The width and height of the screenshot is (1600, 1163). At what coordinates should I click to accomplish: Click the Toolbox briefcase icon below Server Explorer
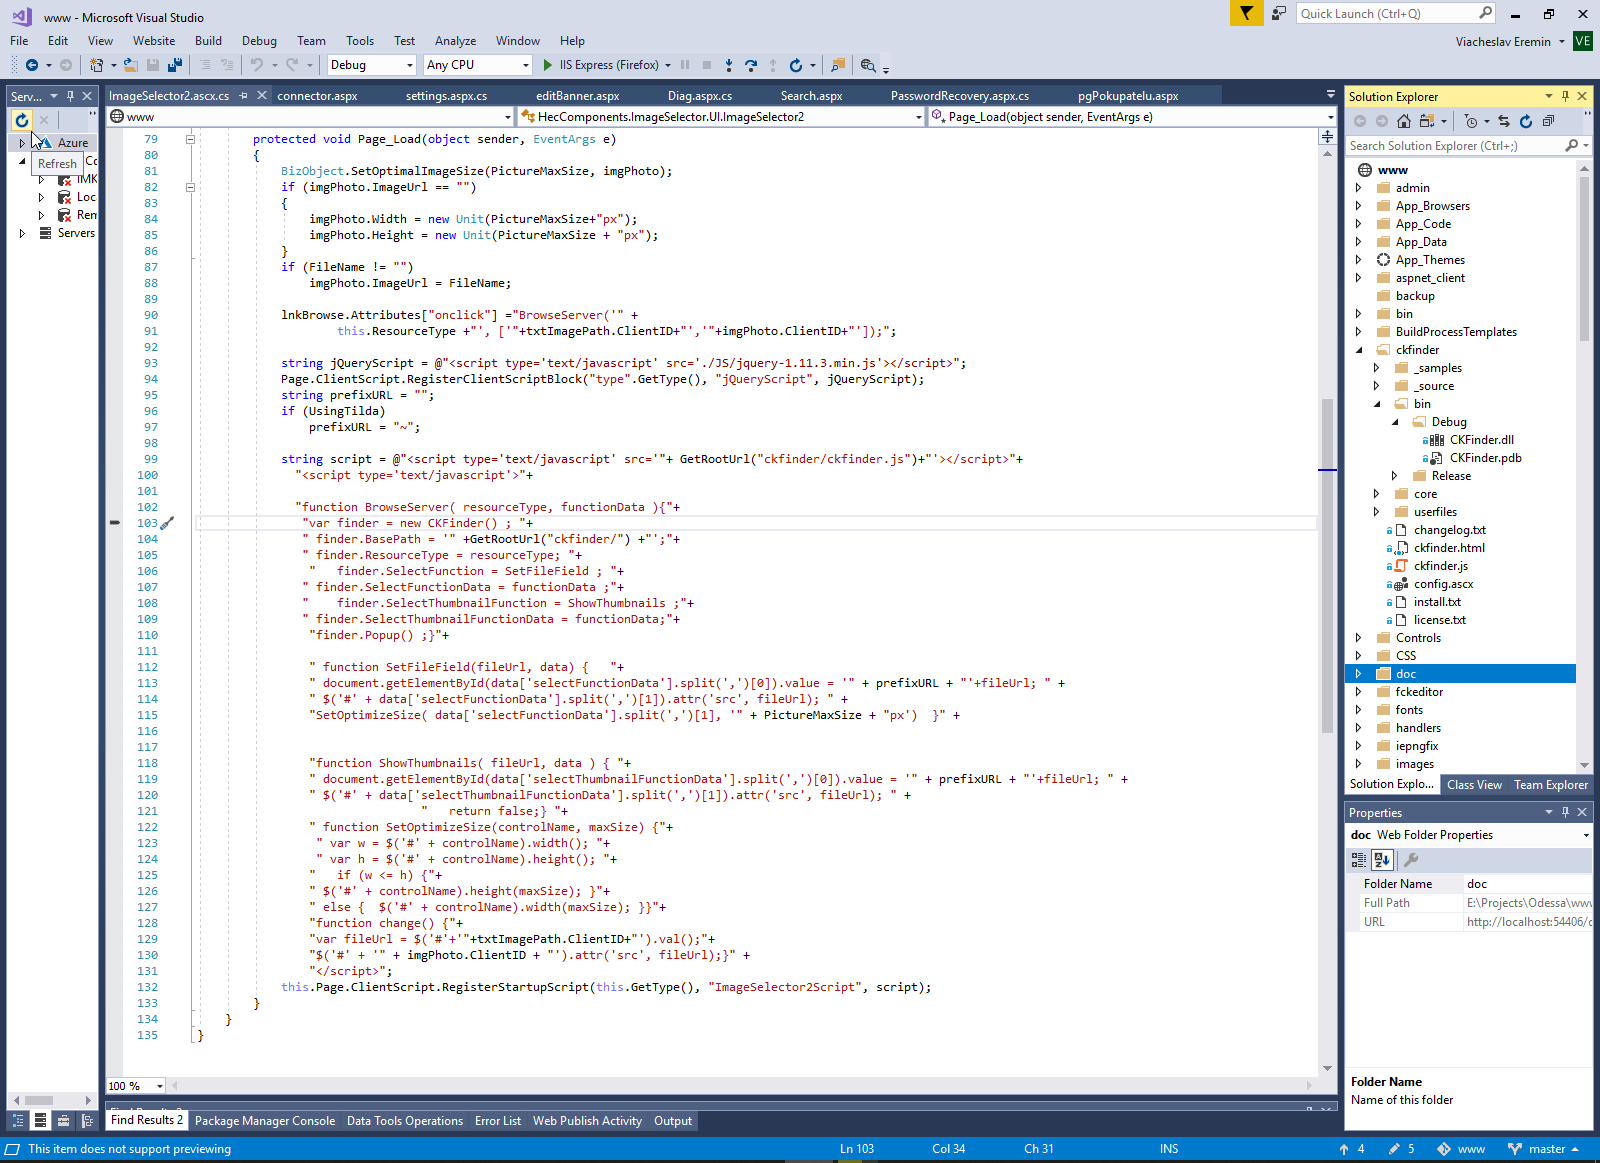pyautogui.click(x=63, y=1121)
